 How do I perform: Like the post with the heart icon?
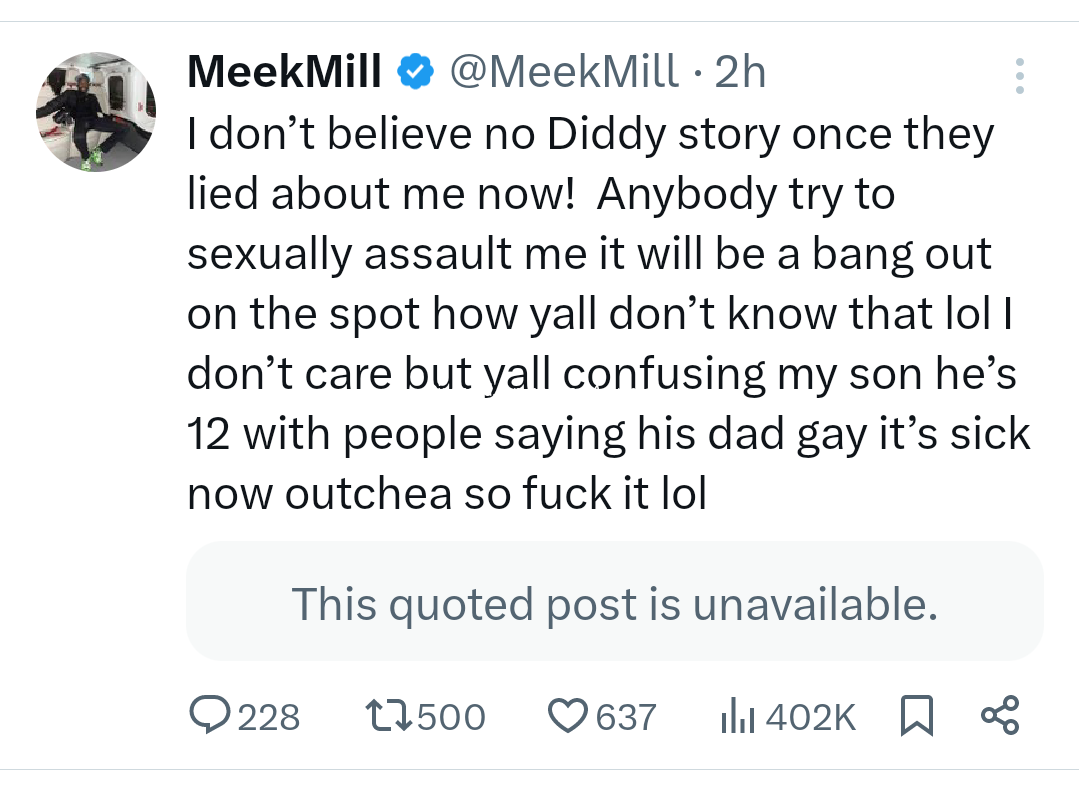point(568,716)
